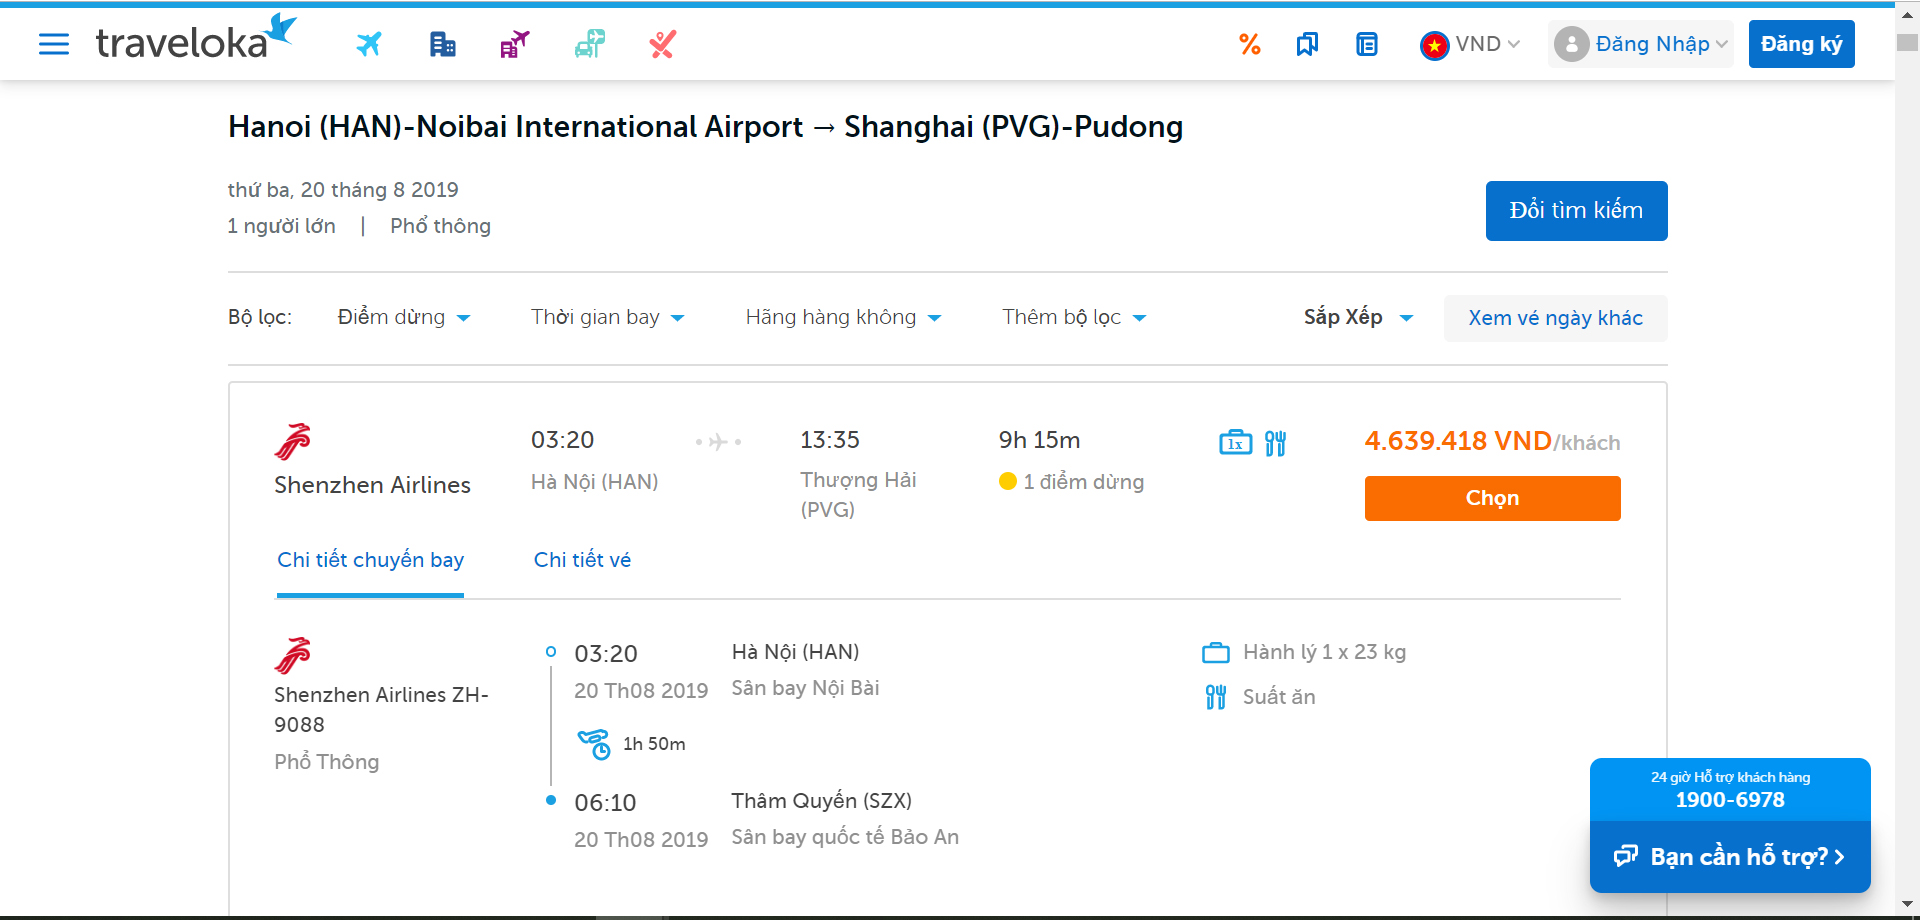Open Điểm dừng stops filter

click(404, 317)
